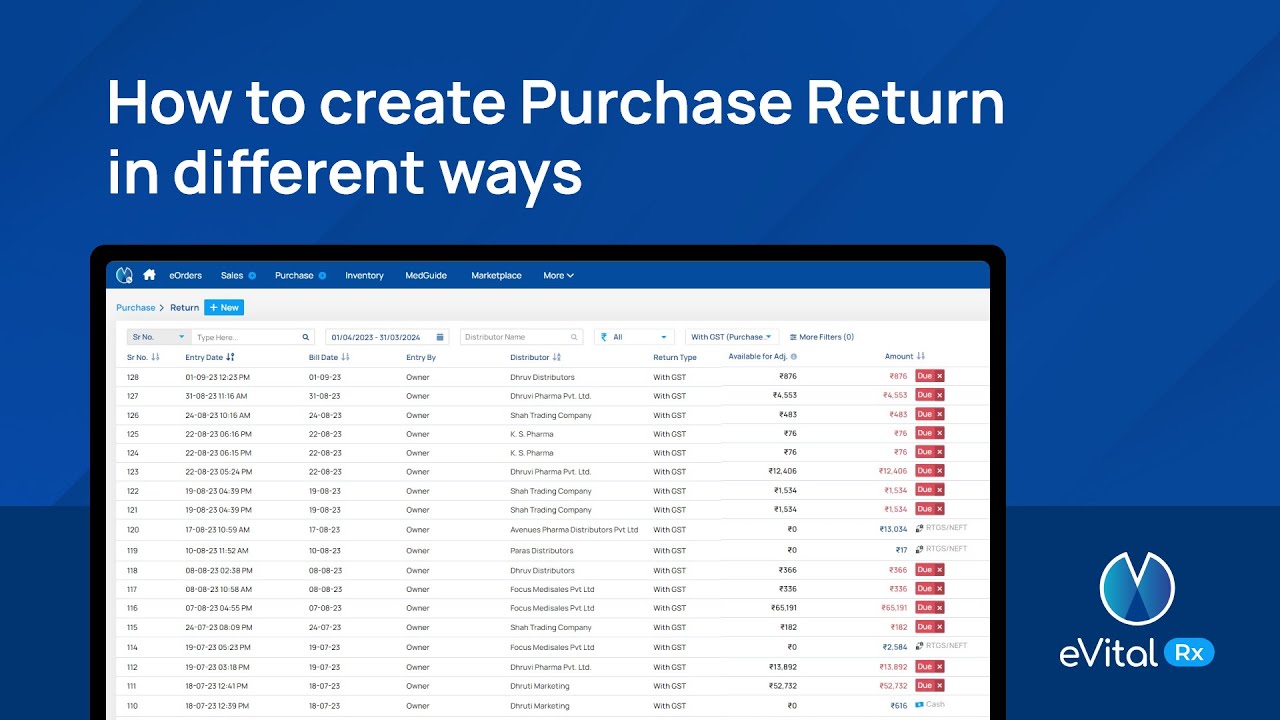1280x720 pixels.
Task: Click the x on Due tag for row 116
Action: tap(940, 608)
